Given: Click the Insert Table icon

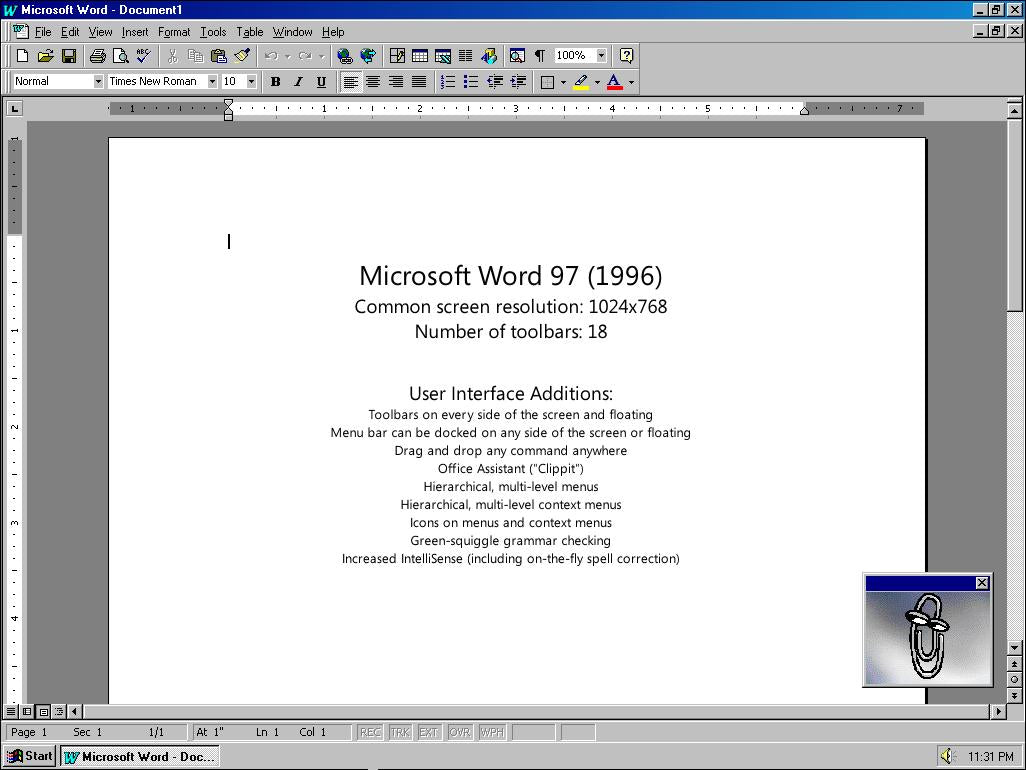Looking at the screenshot, I should (420, 56).
